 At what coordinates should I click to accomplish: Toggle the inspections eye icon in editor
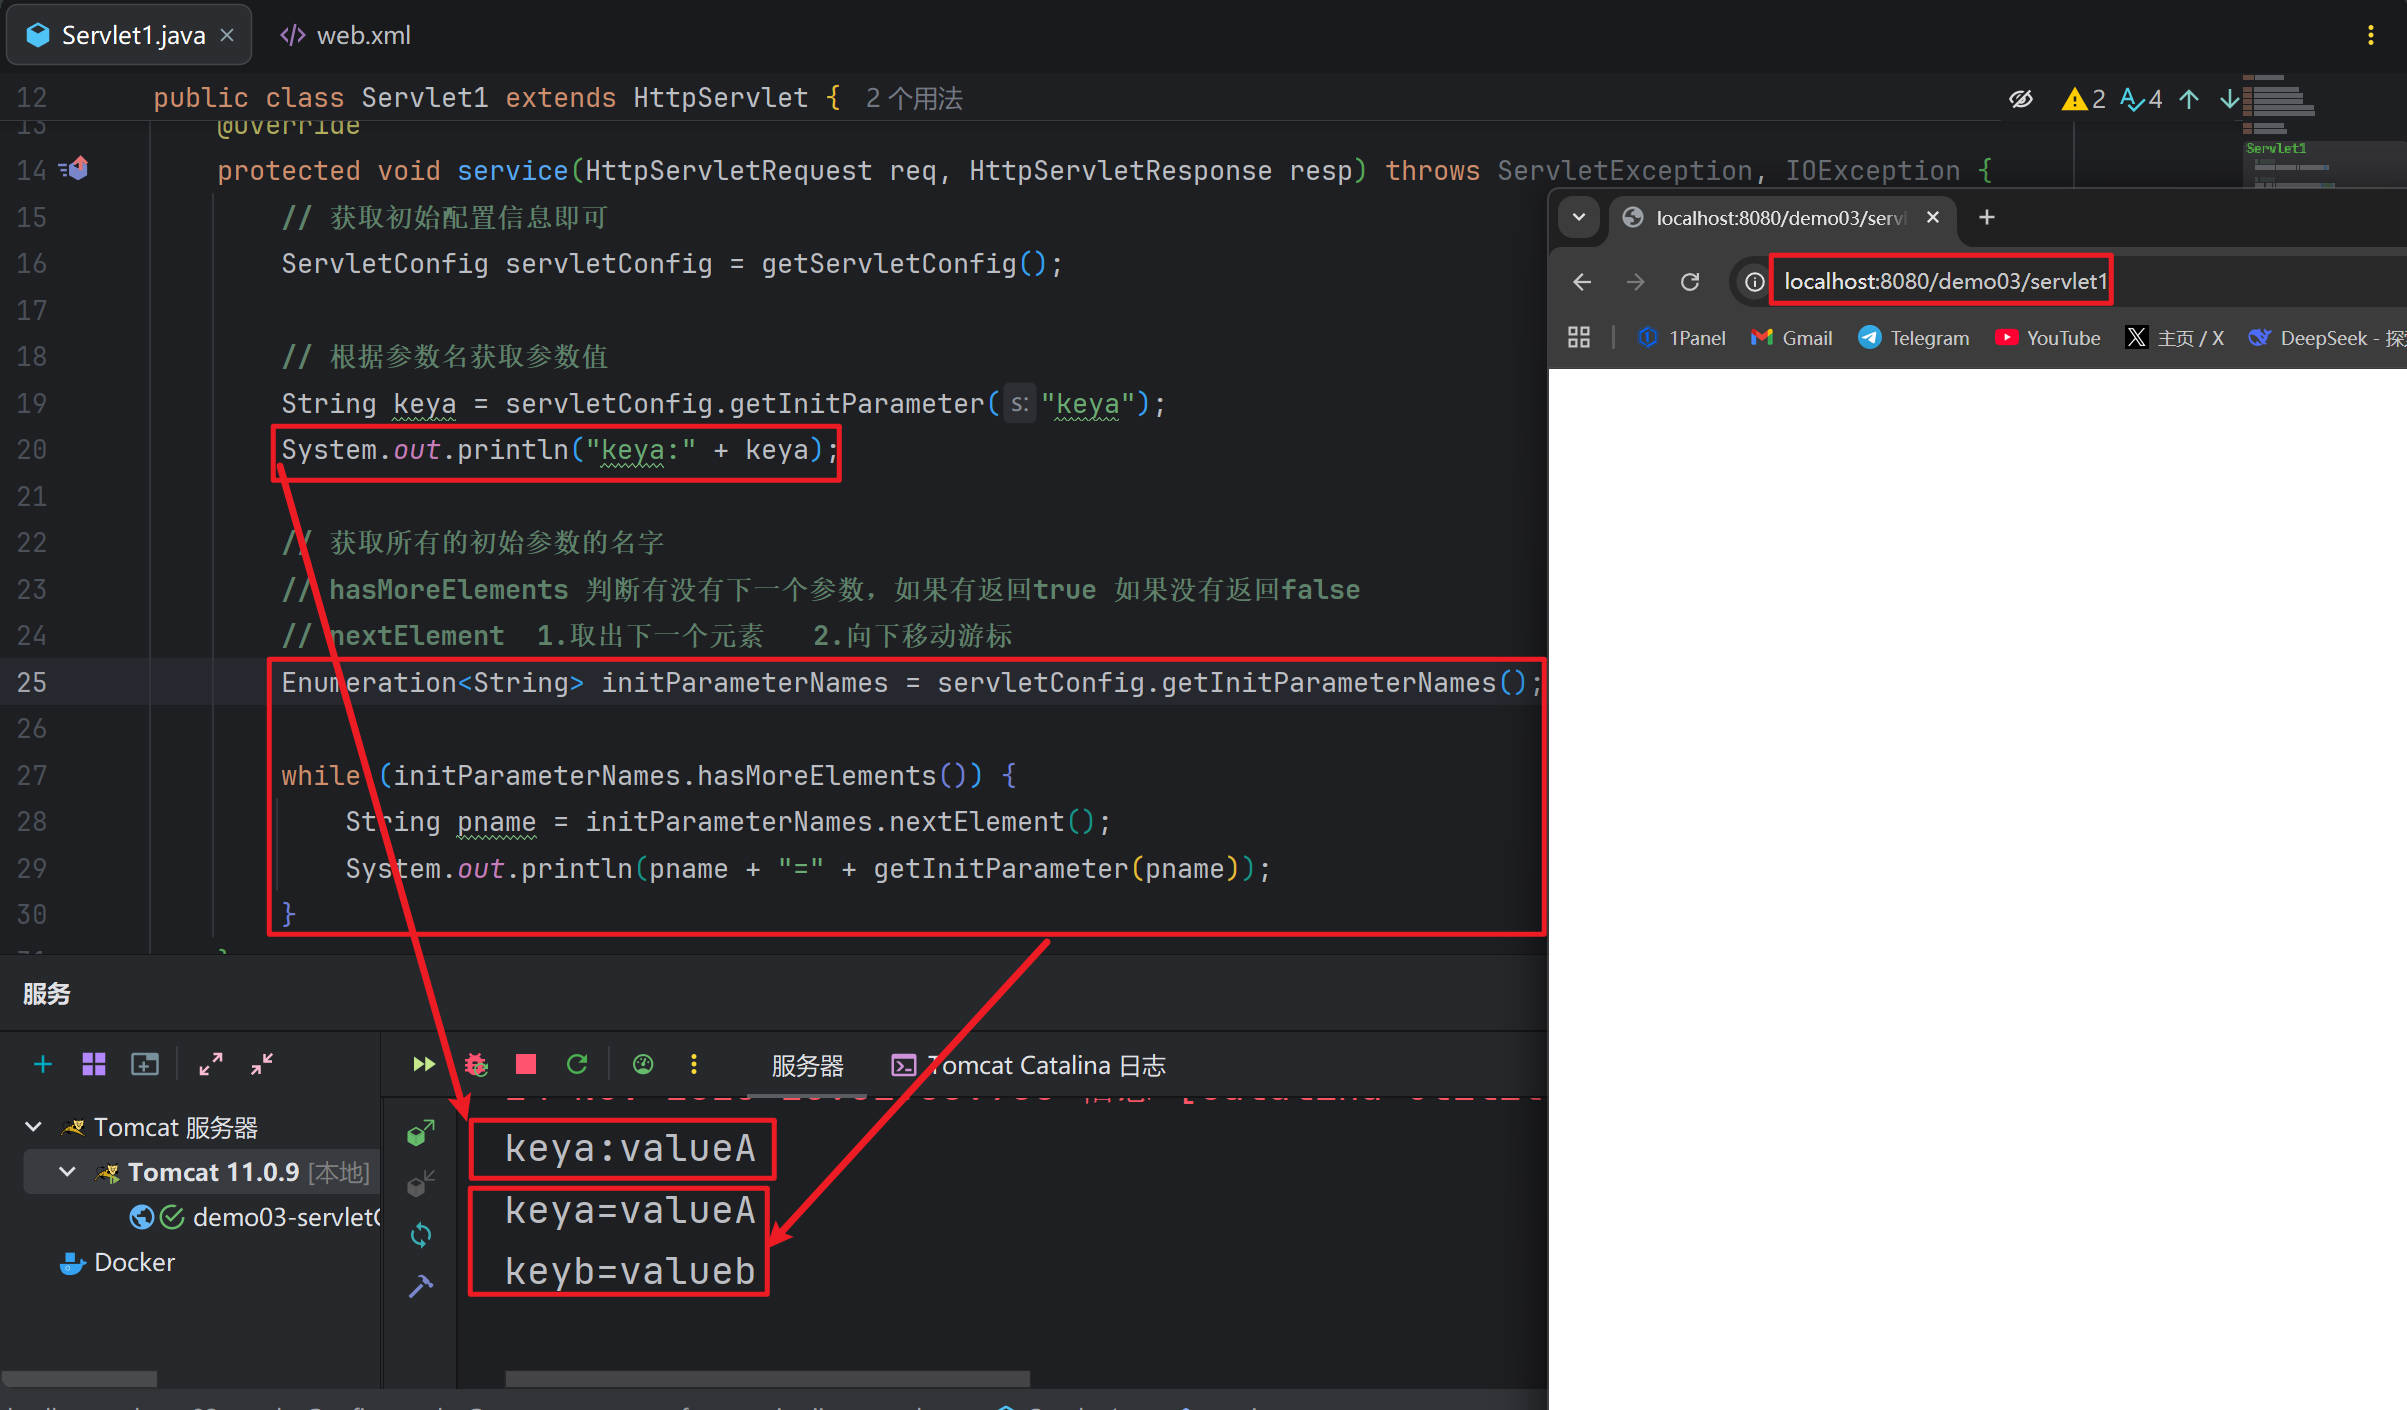[x=2021, y=98]
